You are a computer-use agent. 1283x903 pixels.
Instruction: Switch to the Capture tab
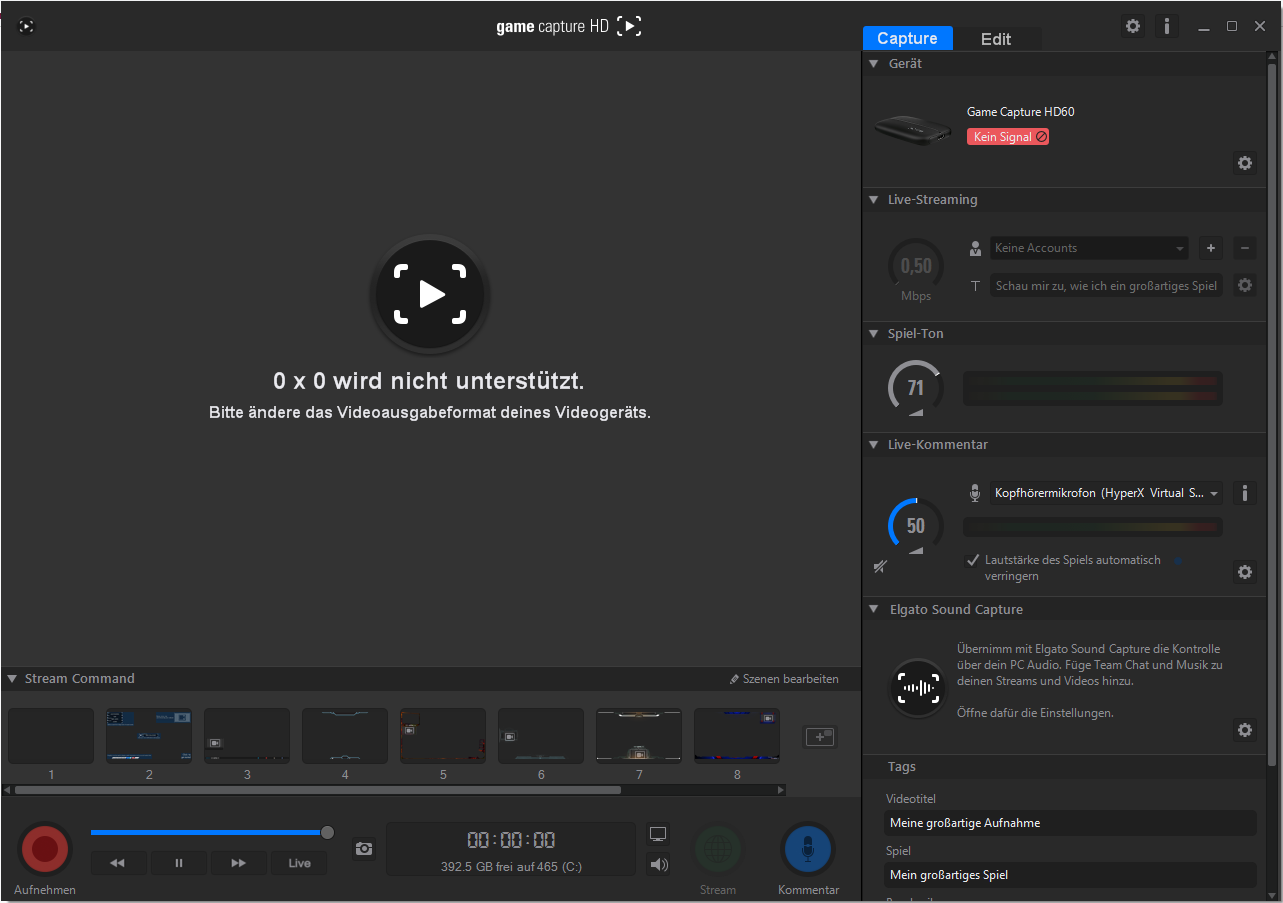point(907,38)
